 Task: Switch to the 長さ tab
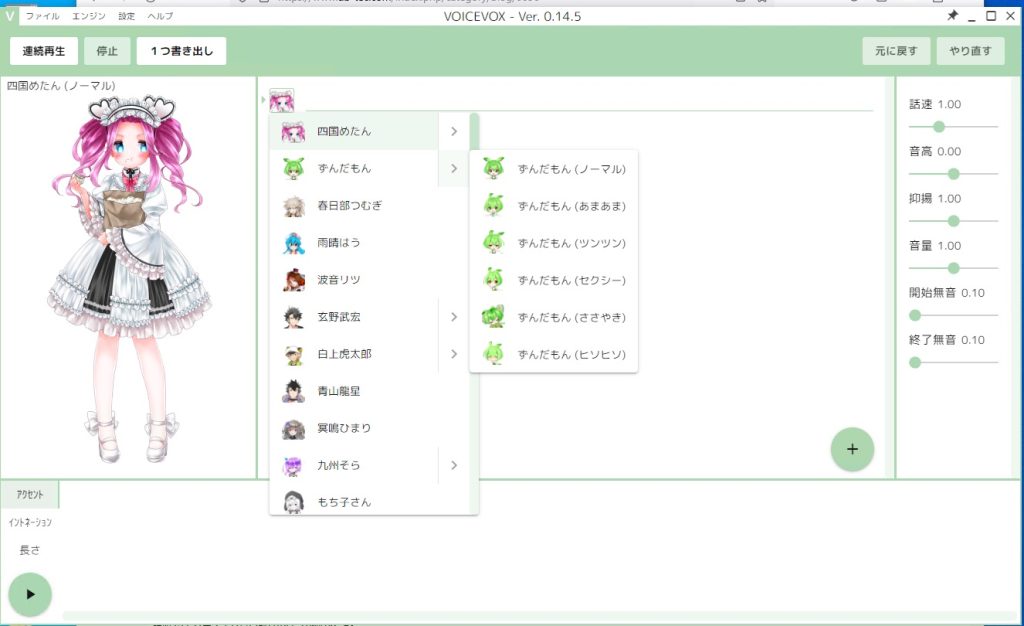(30, 550)
